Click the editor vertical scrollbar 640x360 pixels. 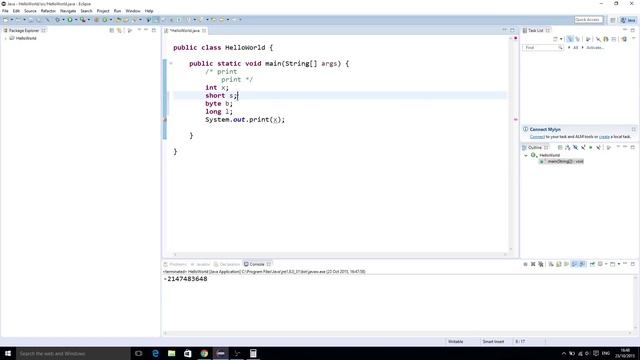(511, 143)
